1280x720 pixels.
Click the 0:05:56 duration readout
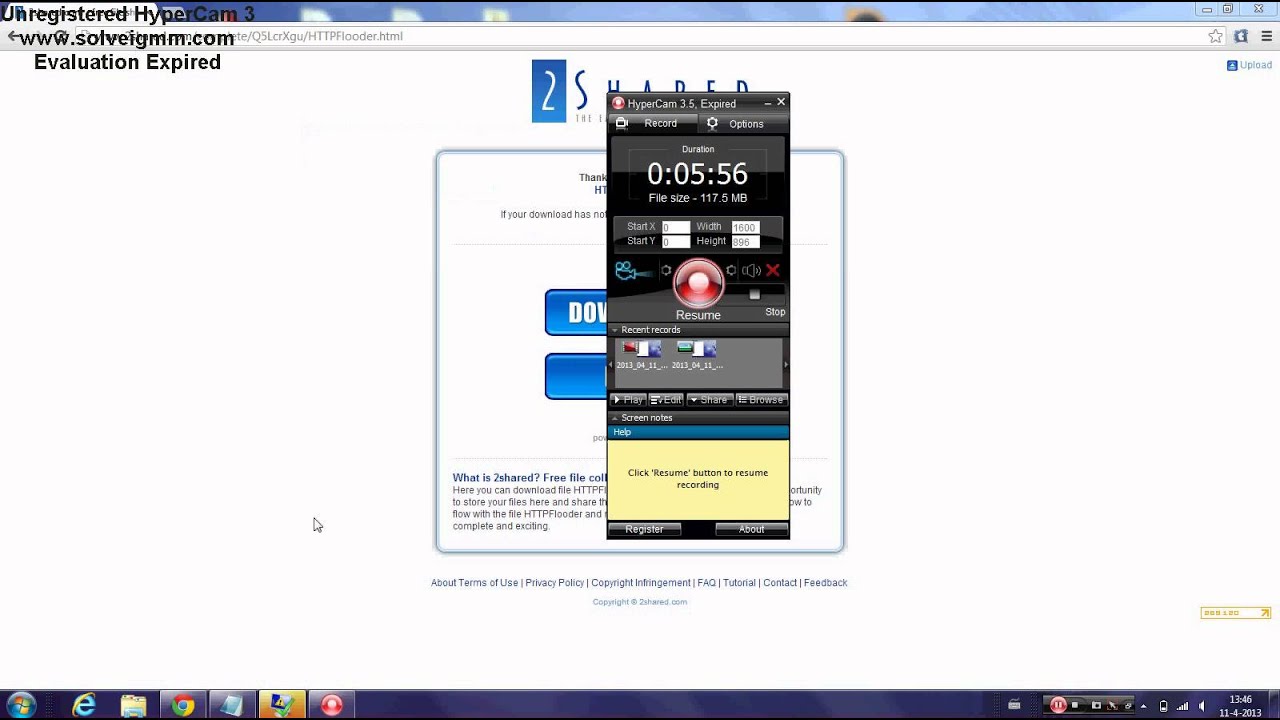[697, 174]
